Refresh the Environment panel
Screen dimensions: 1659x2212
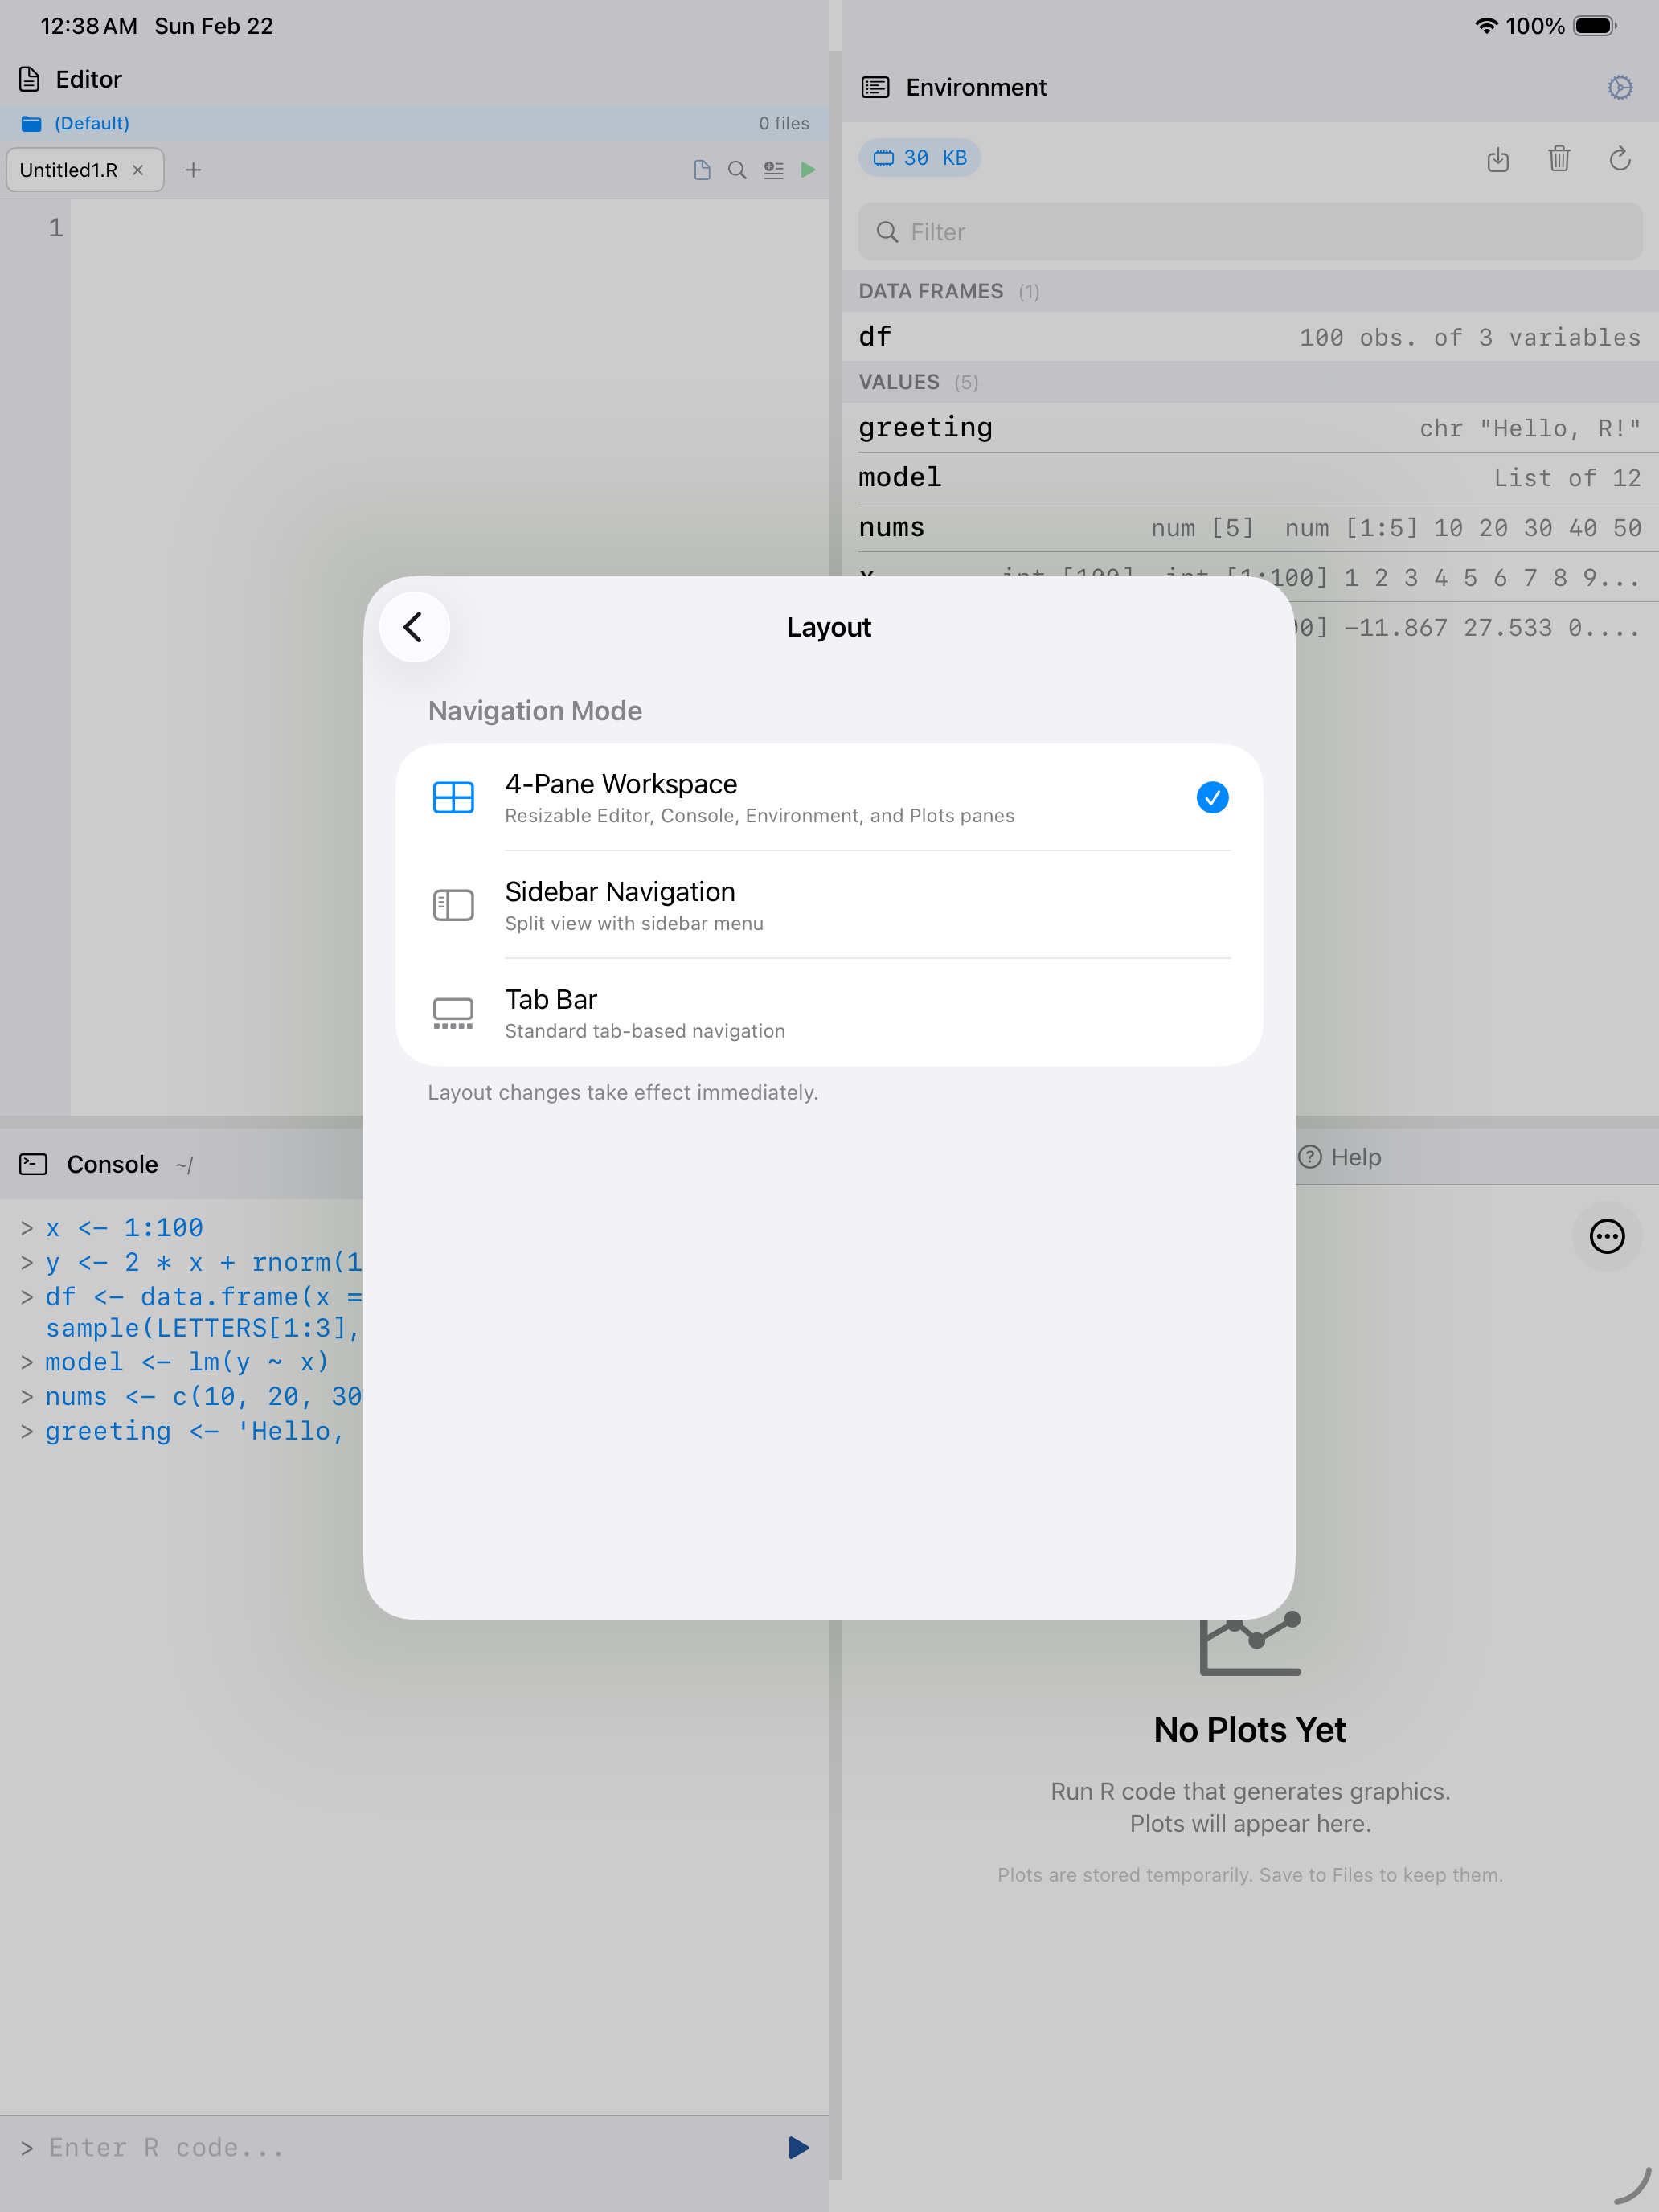click(x=1620, y=159)
